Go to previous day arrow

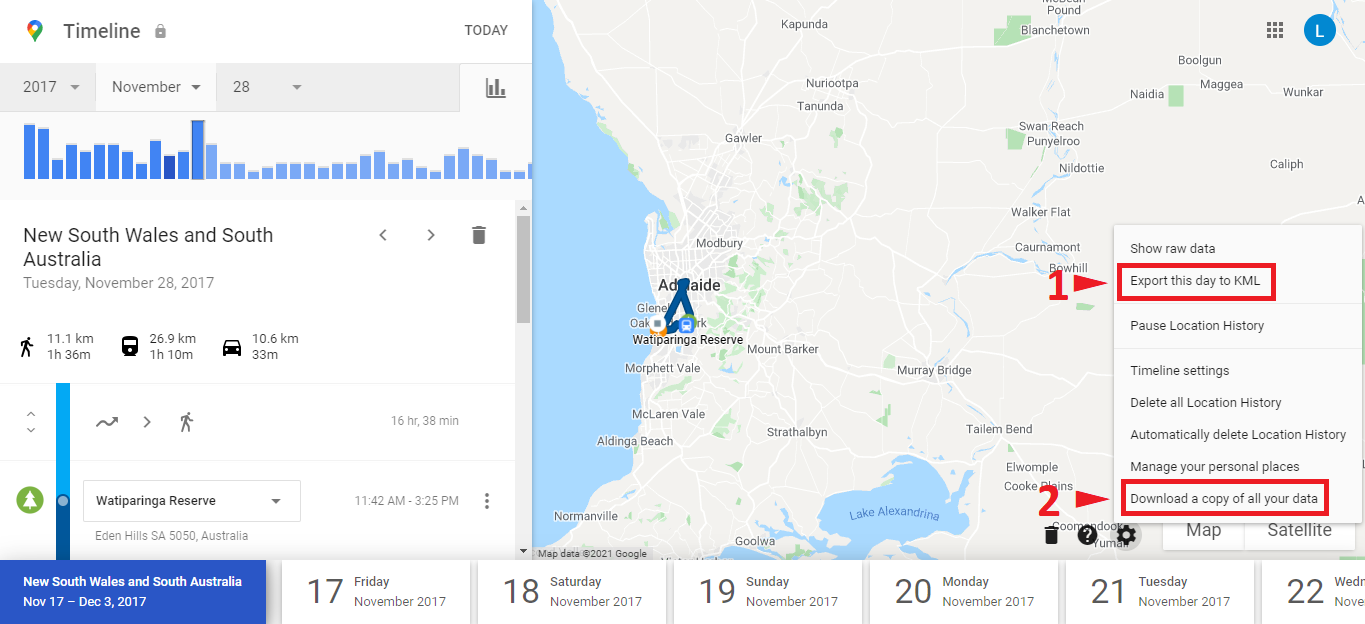(382, 235)
